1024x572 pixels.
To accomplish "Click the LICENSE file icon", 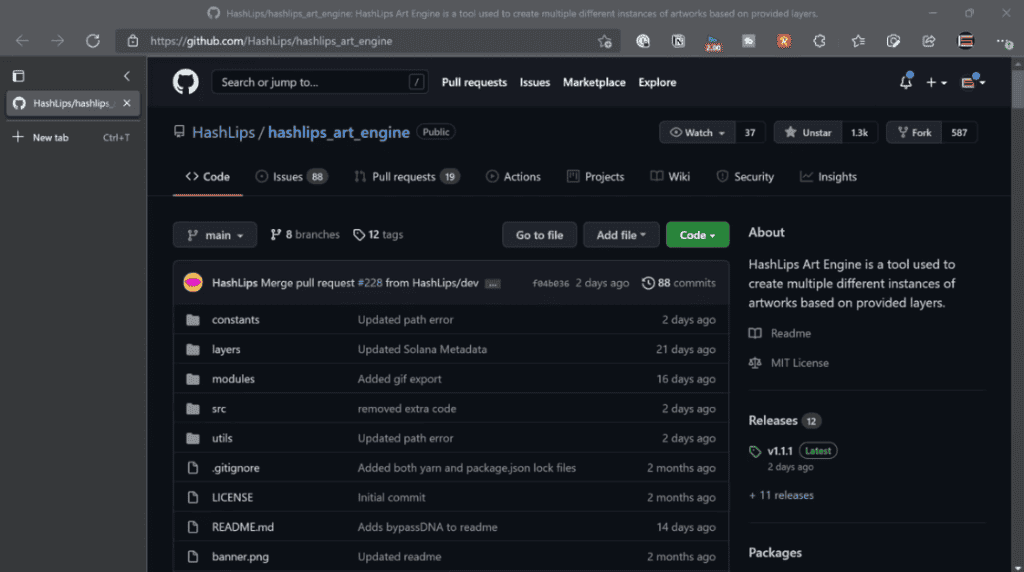I will (193, 498).
